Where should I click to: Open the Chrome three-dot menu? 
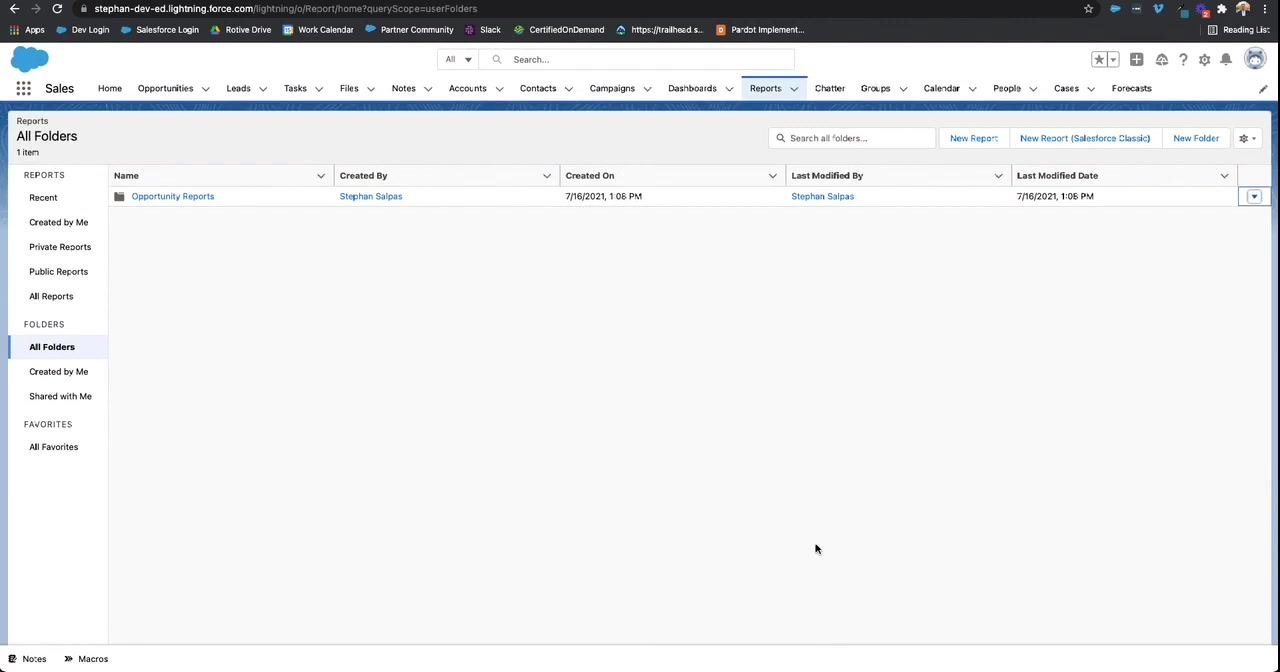coord(1265,8)
